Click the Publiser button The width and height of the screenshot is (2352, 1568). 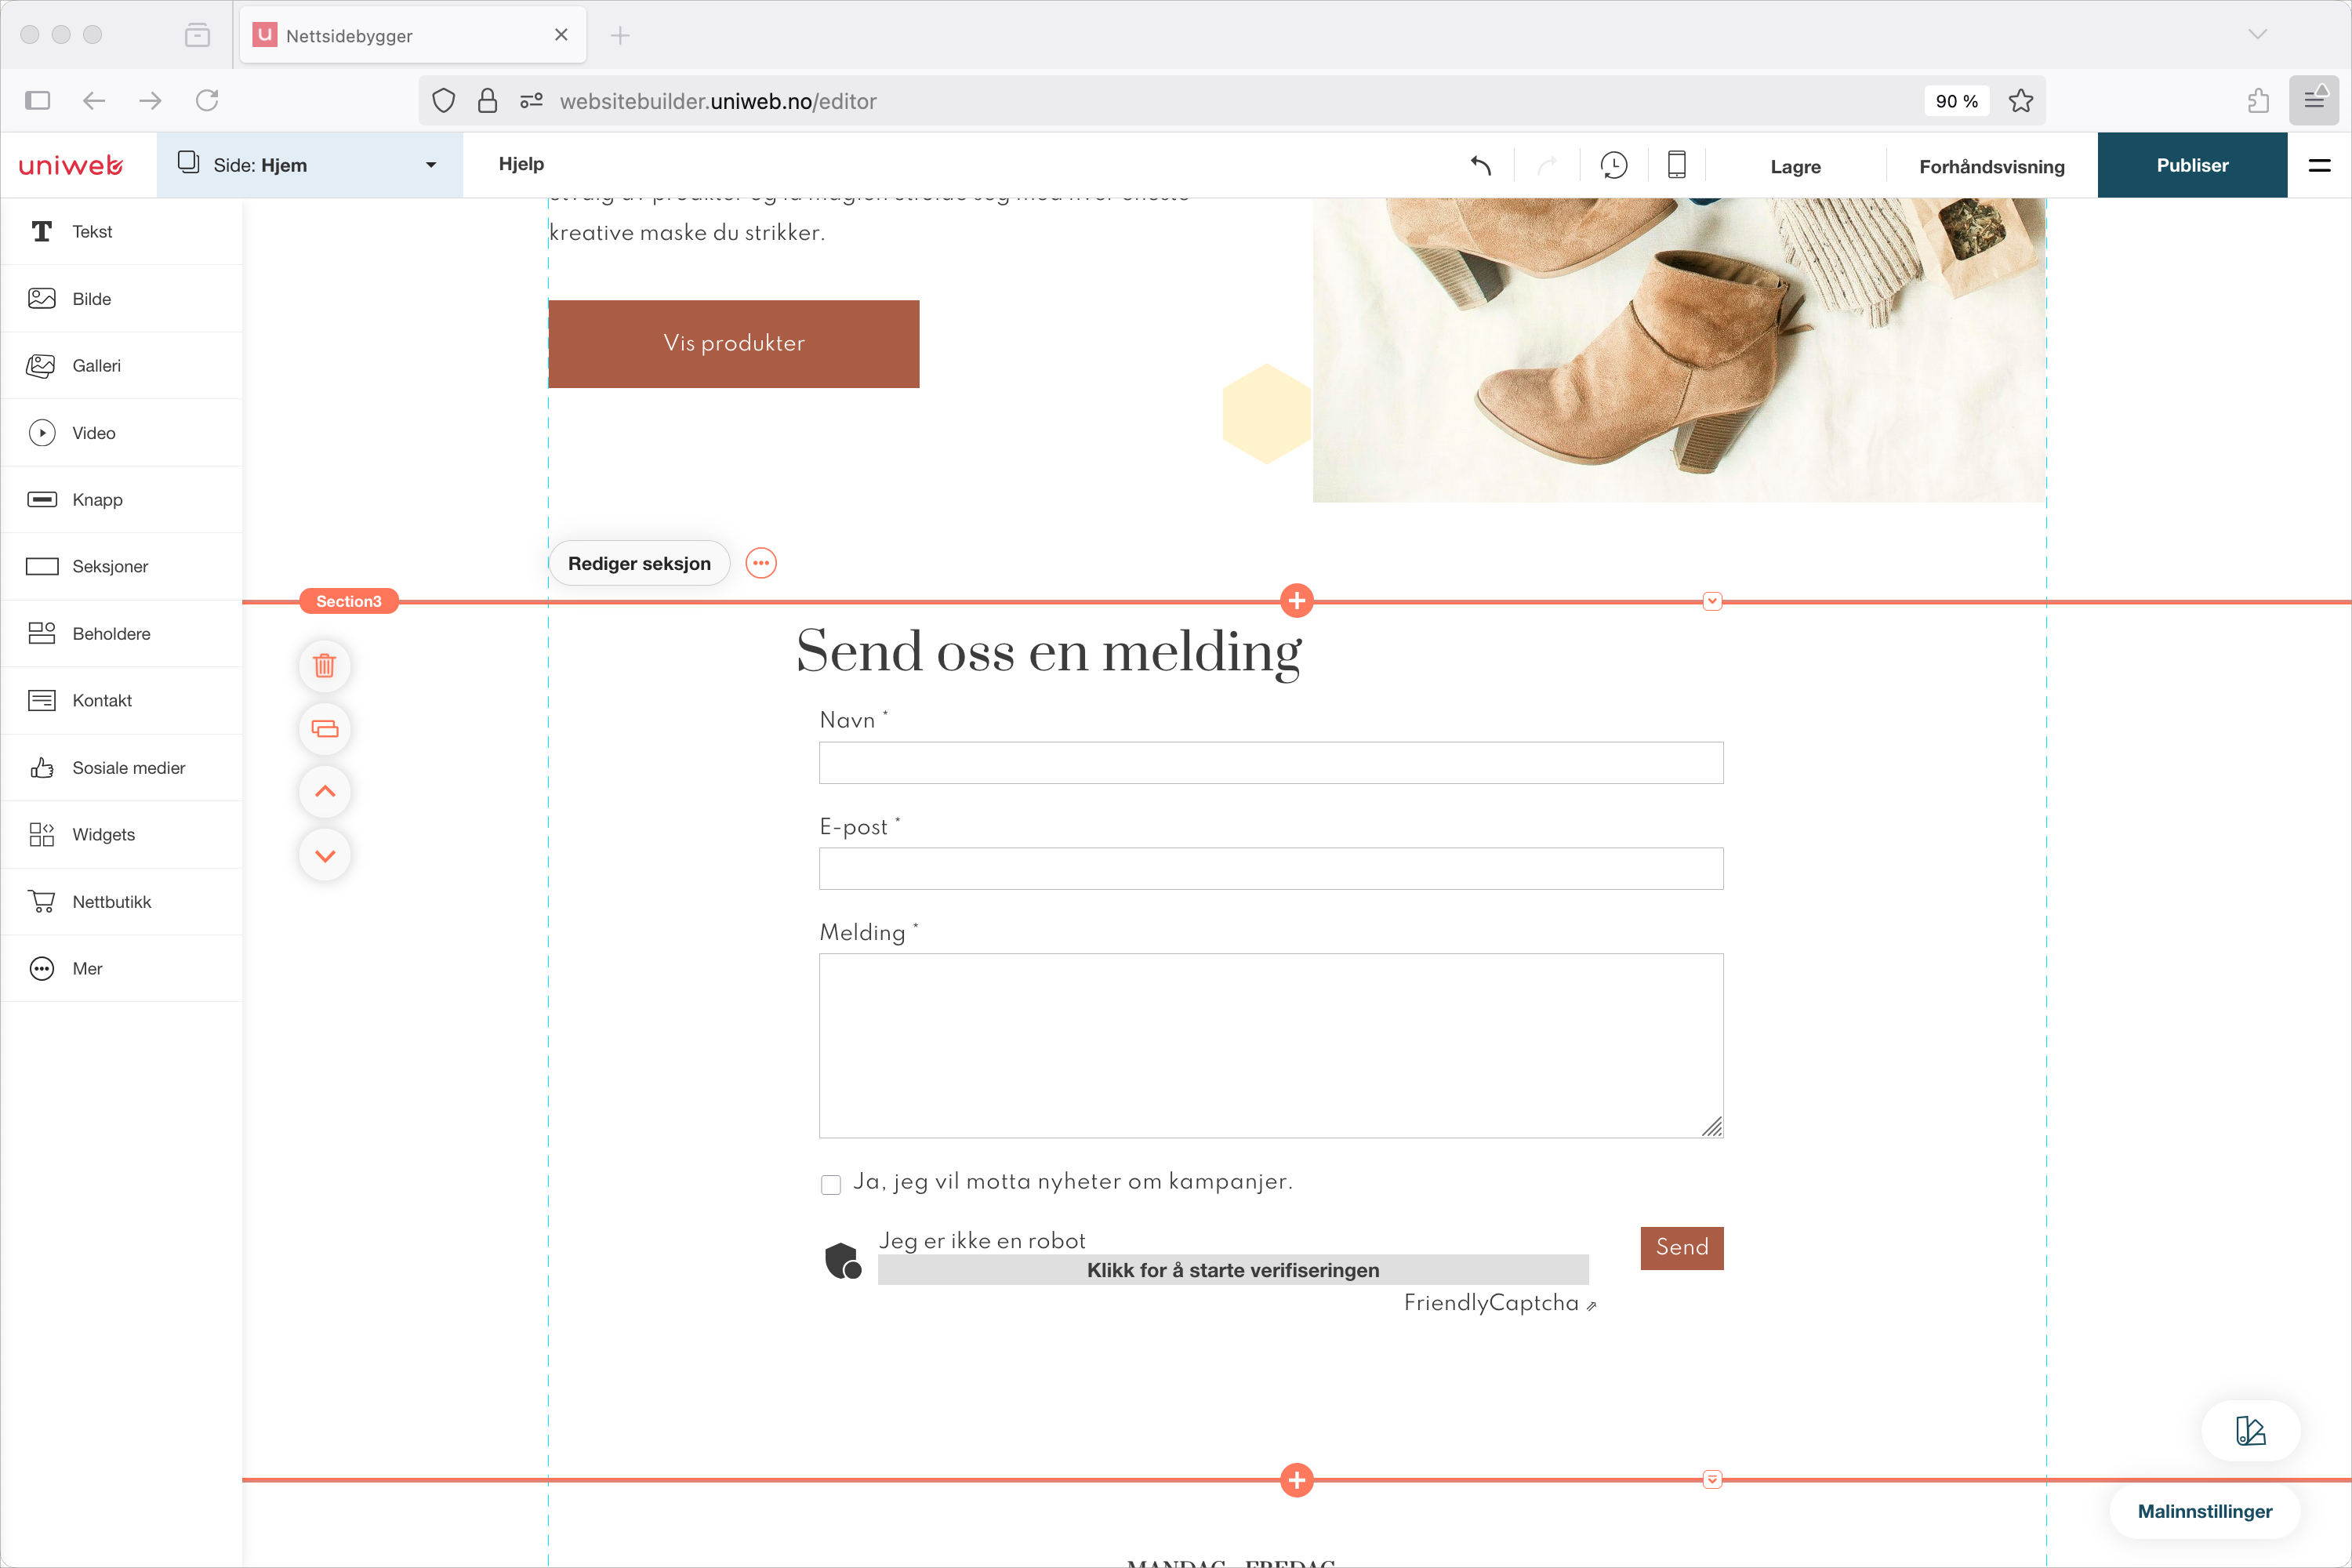pyautogui.click(x=2192, y=165)
